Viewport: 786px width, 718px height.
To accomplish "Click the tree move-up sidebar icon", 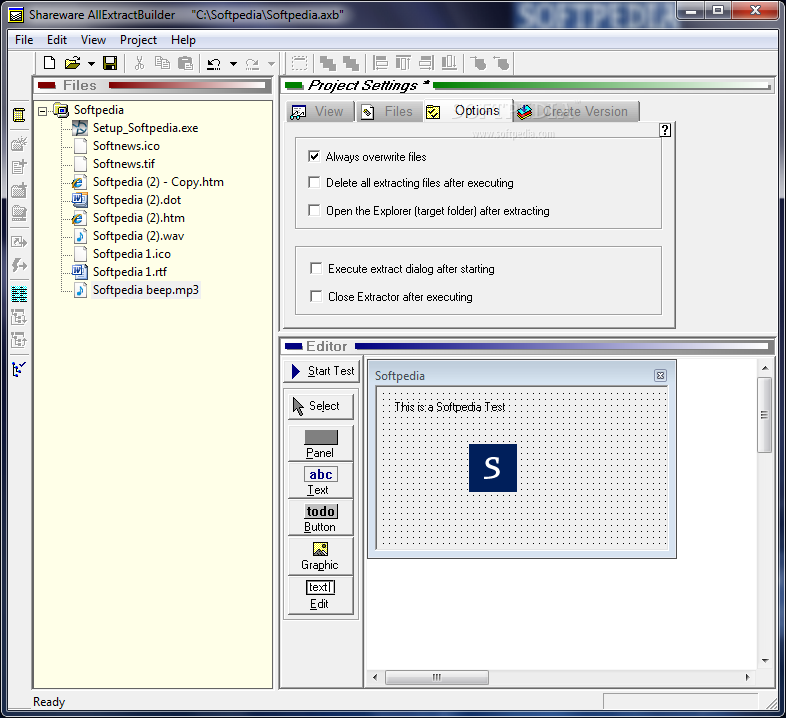I will click(19, 340).
